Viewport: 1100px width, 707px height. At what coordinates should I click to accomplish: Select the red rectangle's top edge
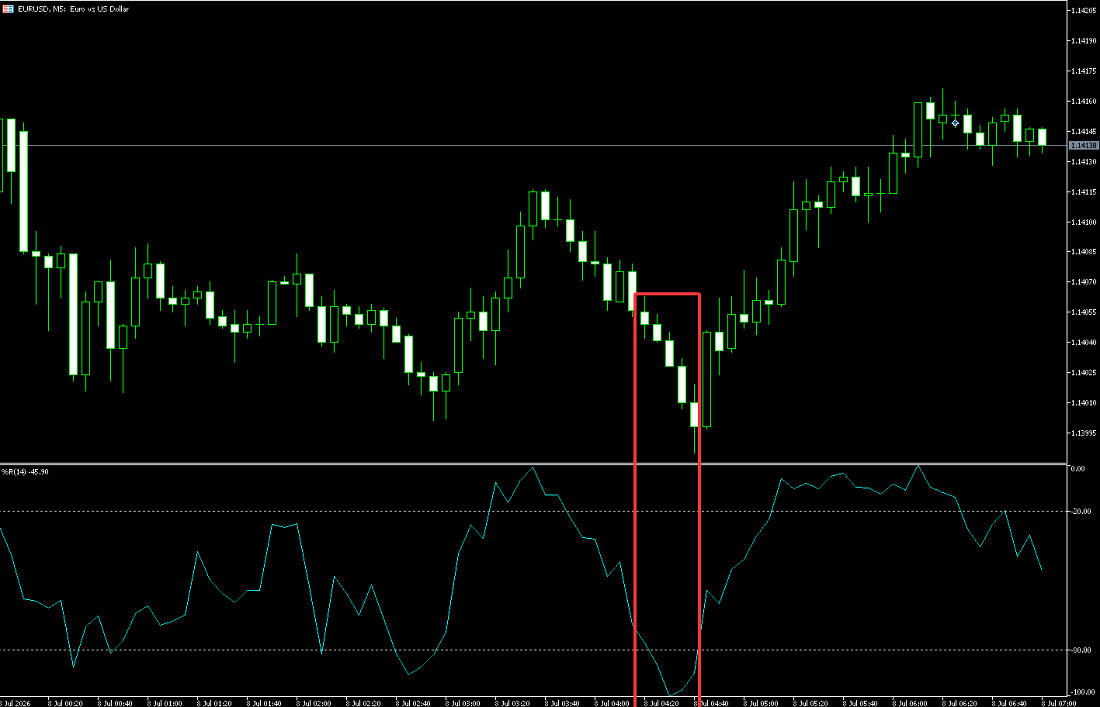[666, 293]
